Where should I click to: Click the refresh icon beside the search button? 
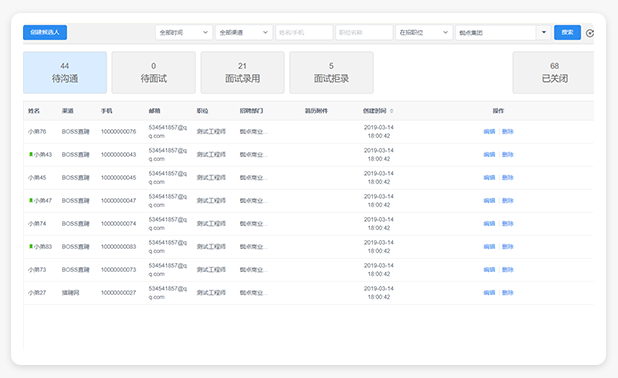pos(590,33)
